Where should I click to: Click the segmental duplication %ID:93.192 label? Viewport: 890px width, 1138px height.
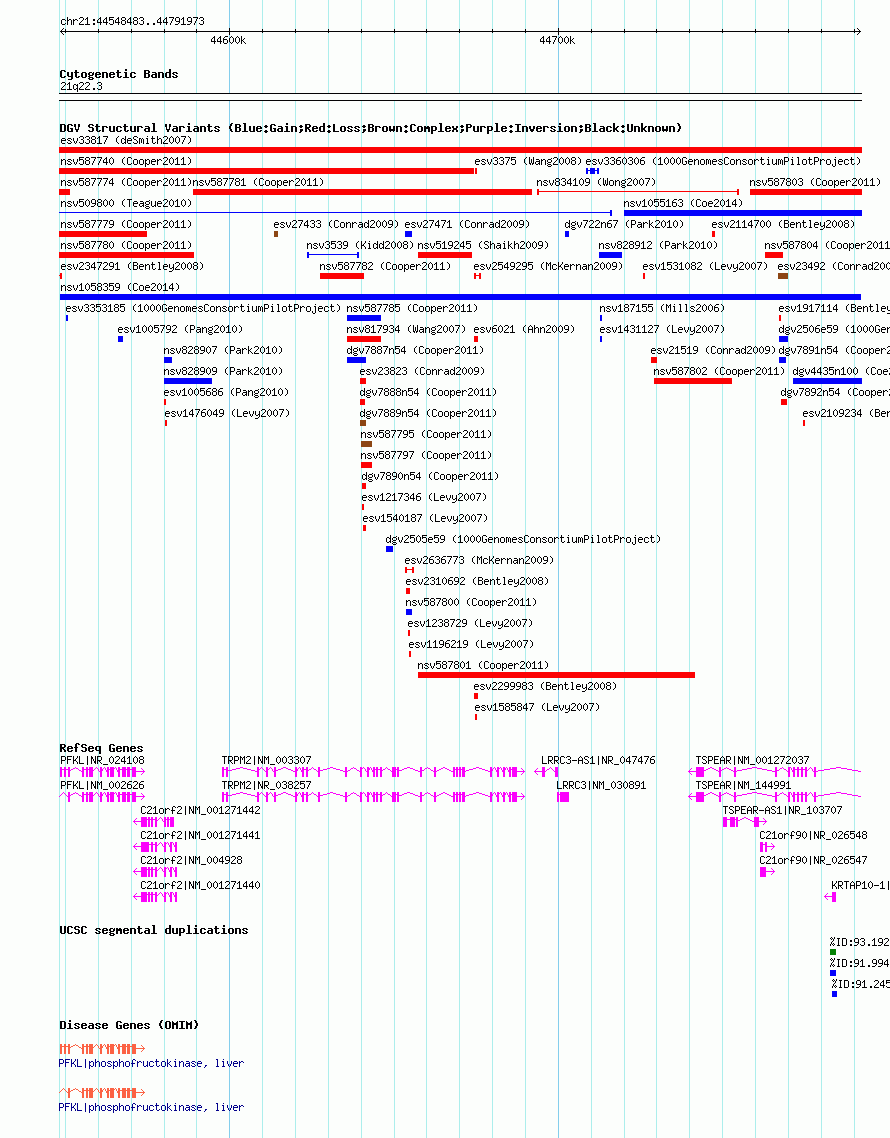(x=860, y=942)
